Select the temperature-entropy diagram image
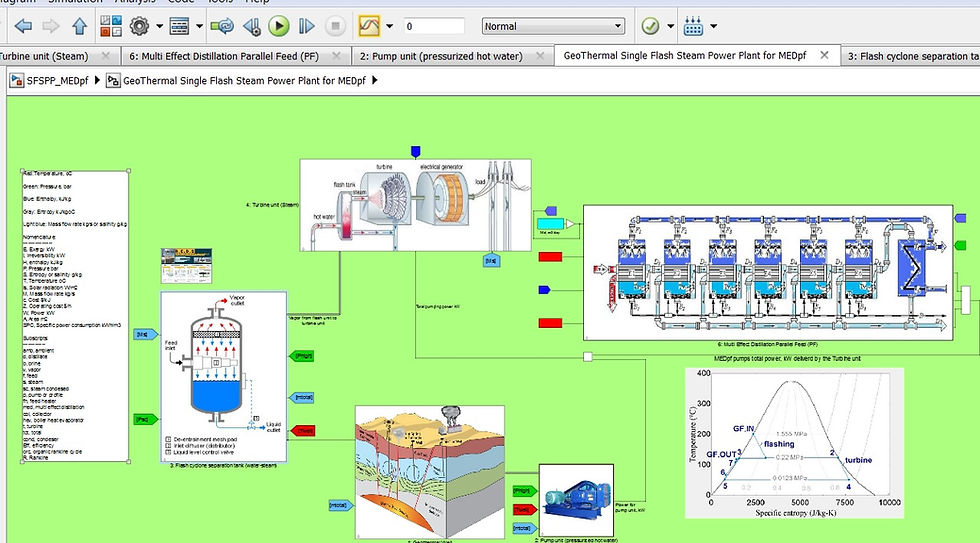Screen dimensions: 980x543 tap(794, 443)
